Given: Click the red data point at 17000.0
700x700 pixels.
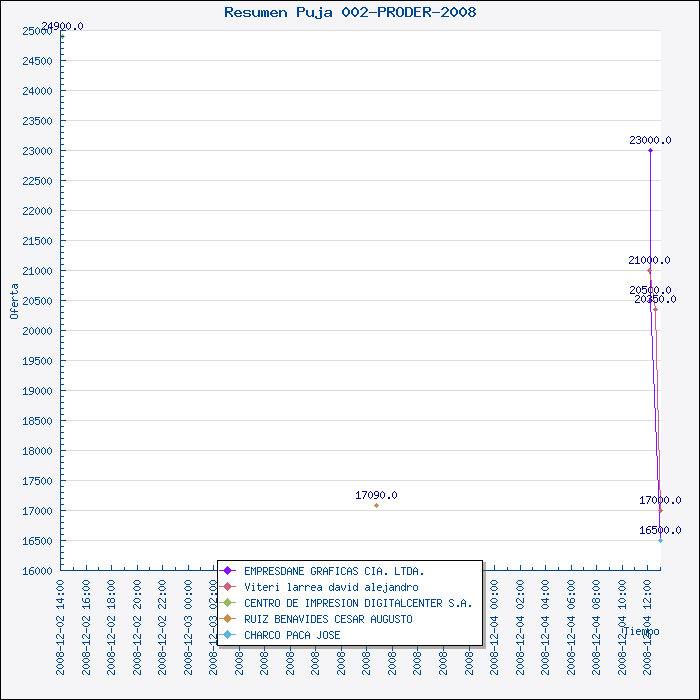Looking at the screenshot, I should coord(660,510).
